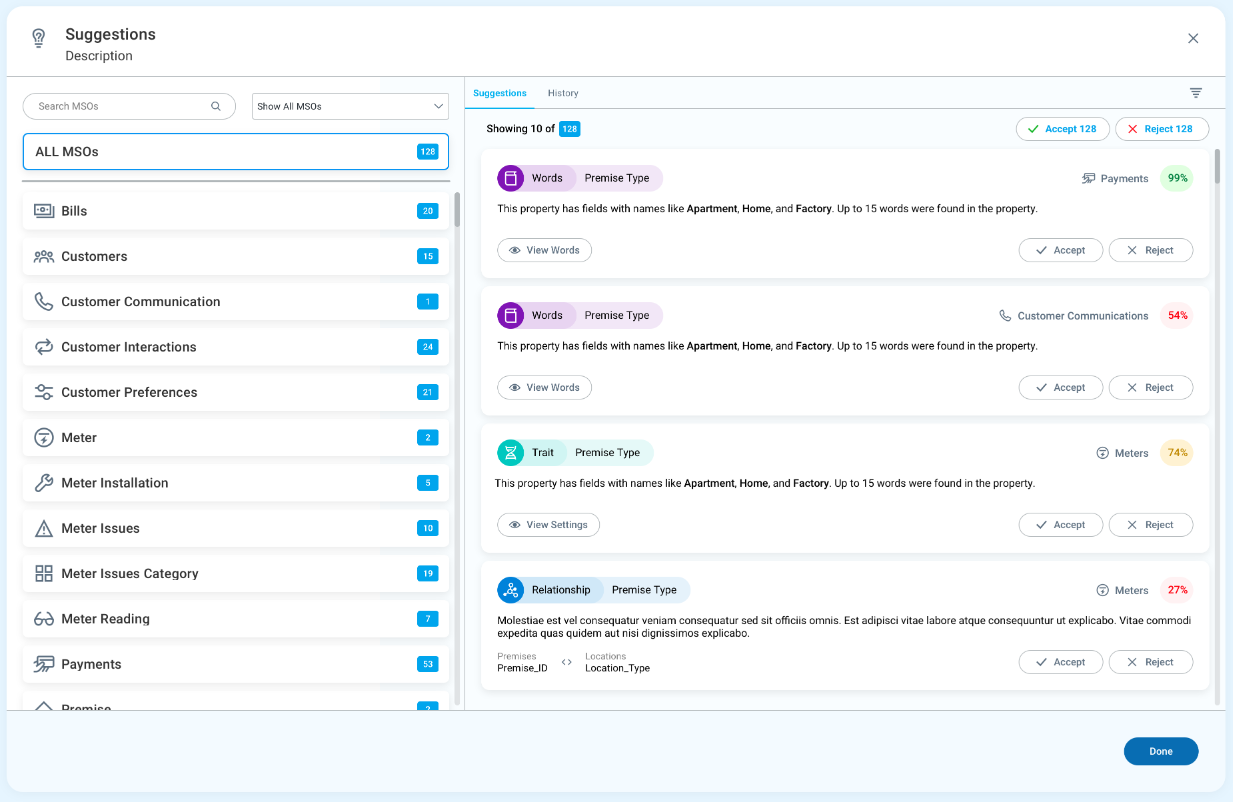Click the search magnifier icon in MSO search
The height and width of the screenshot is (802, 1233).
pos(215,106)
